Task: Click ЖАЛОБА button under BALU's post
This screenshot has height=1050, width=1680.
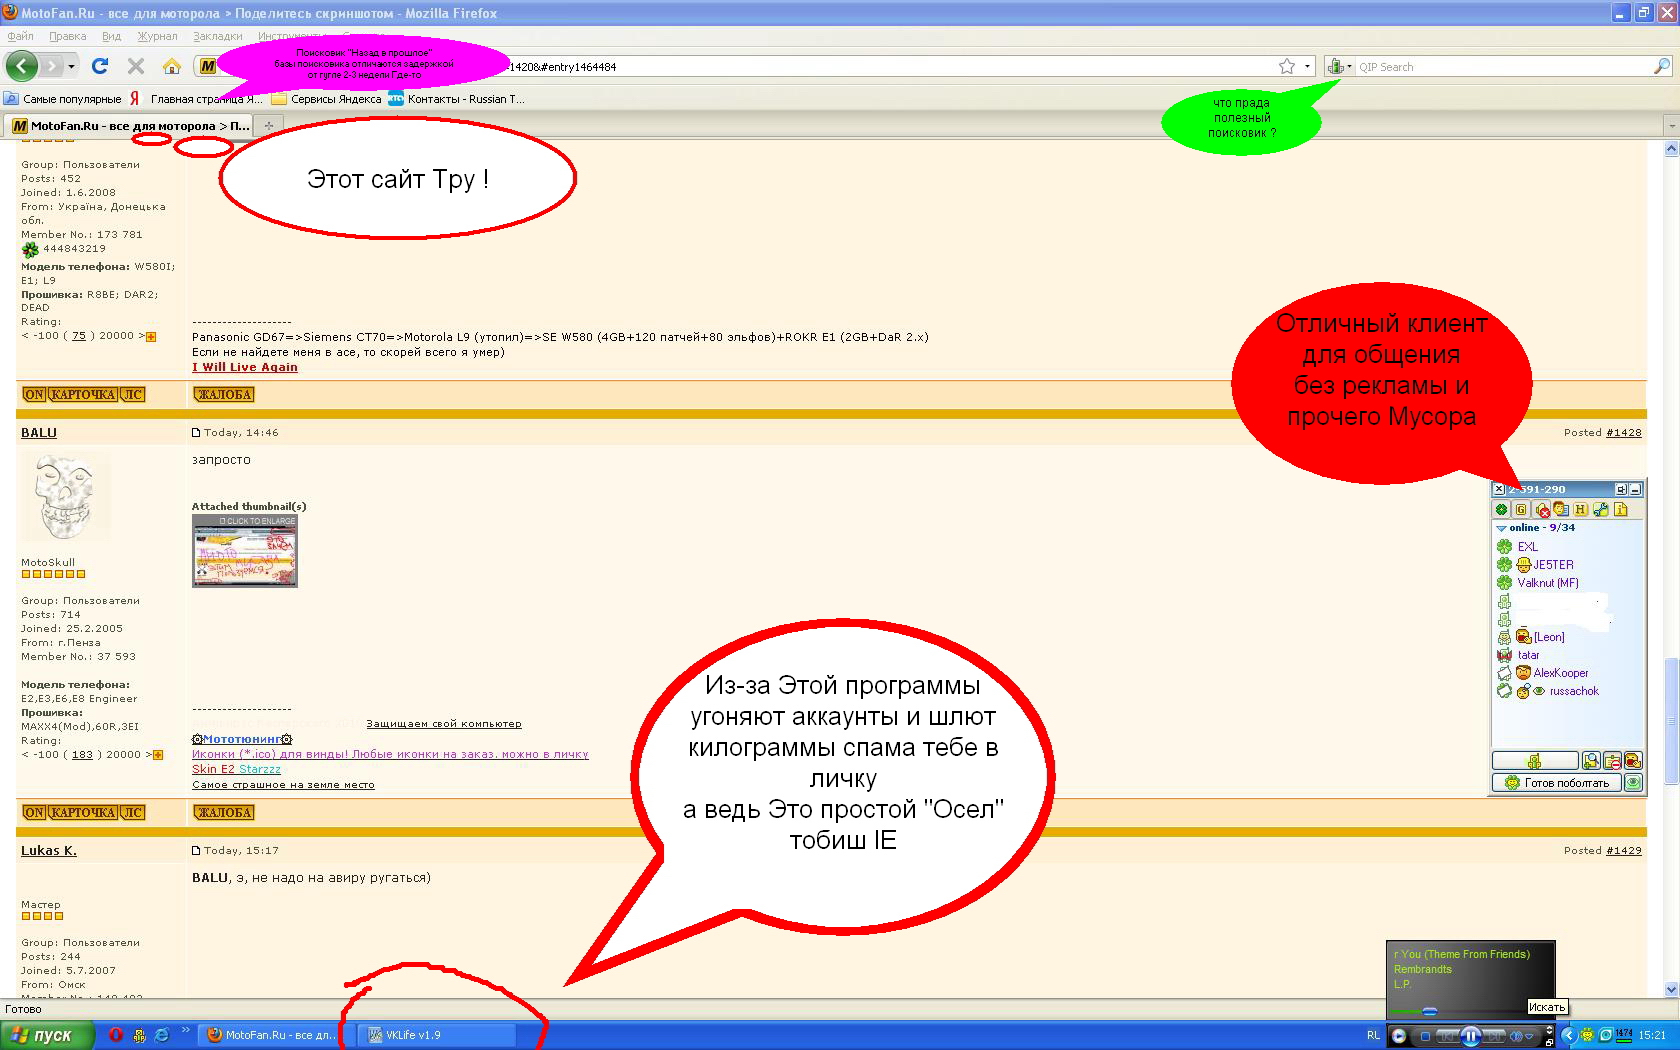Action: 224,813
